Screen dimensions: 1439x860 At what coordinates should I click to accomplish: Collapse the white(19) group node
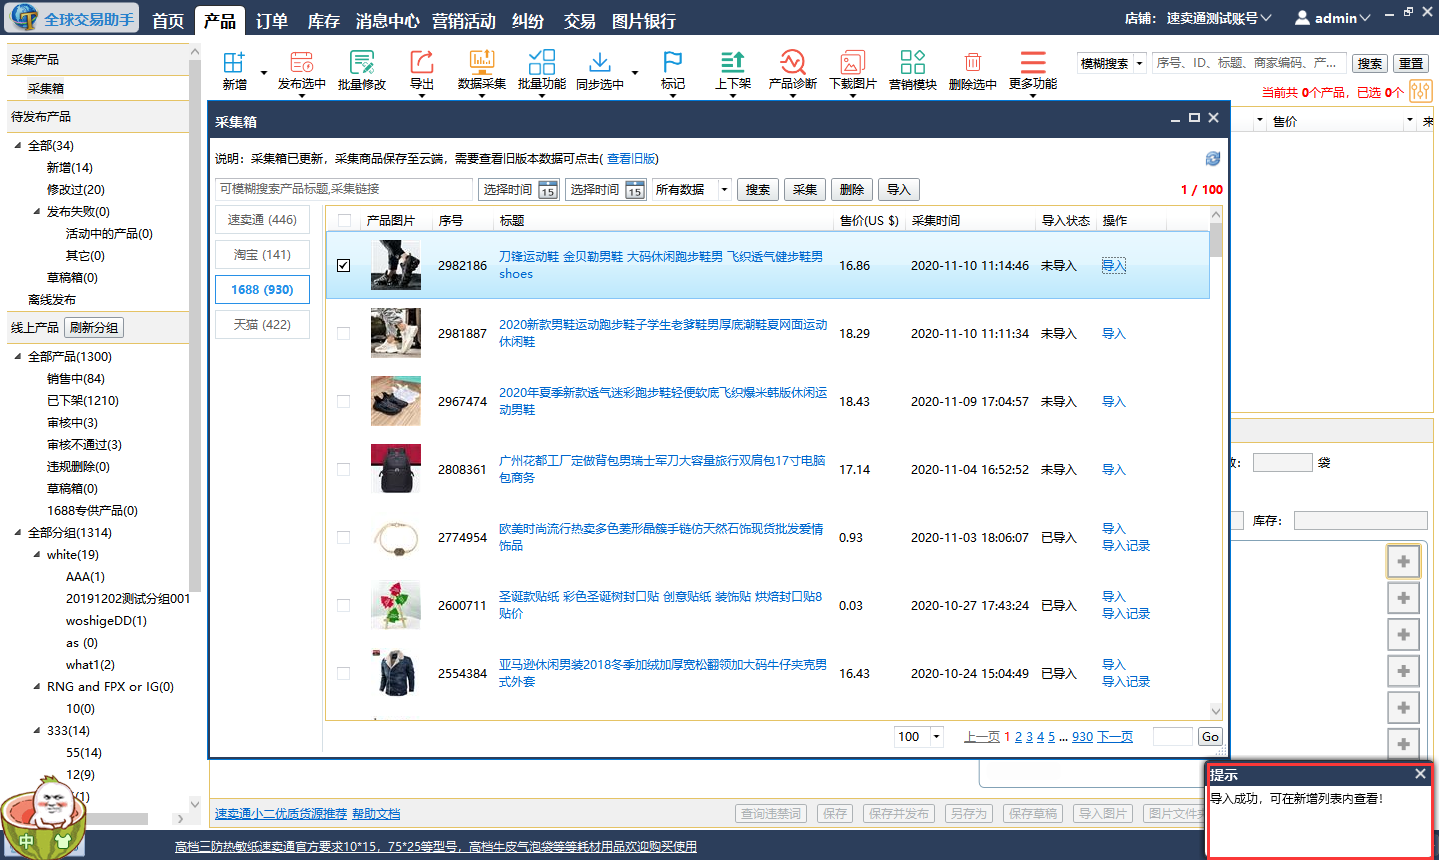pyautogui.click(x=37, y=555)
